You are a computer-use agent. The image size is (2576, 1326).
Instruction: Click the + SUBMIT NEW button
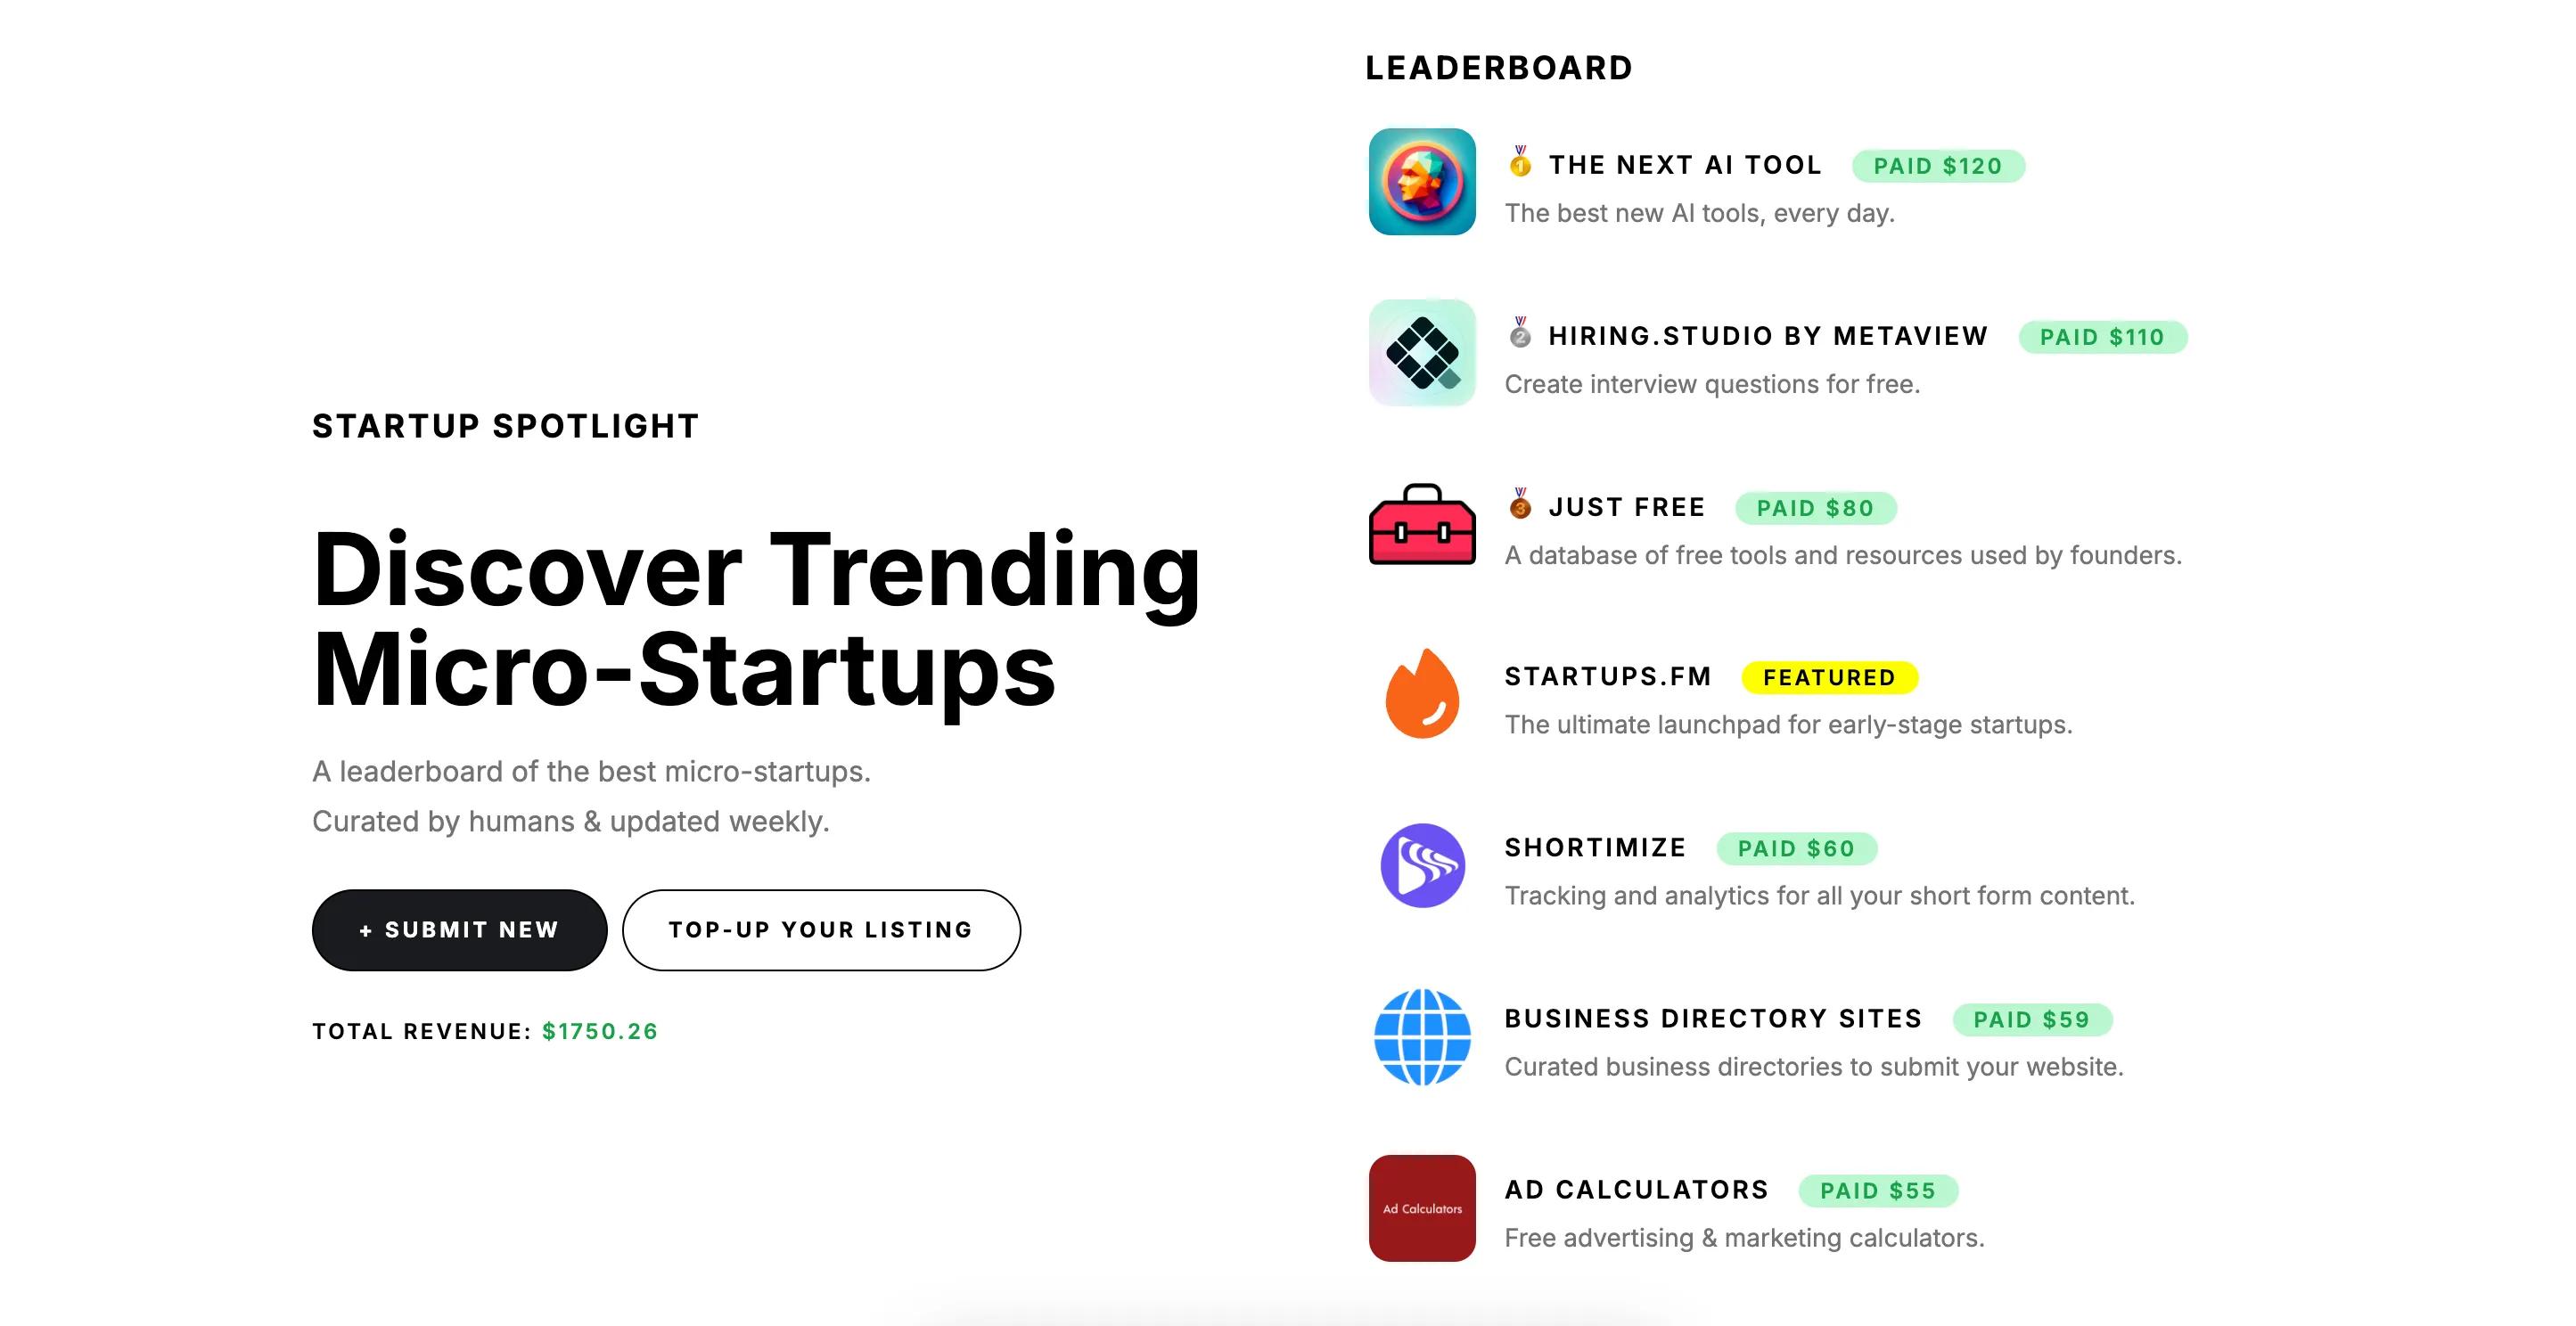(458, 929)
